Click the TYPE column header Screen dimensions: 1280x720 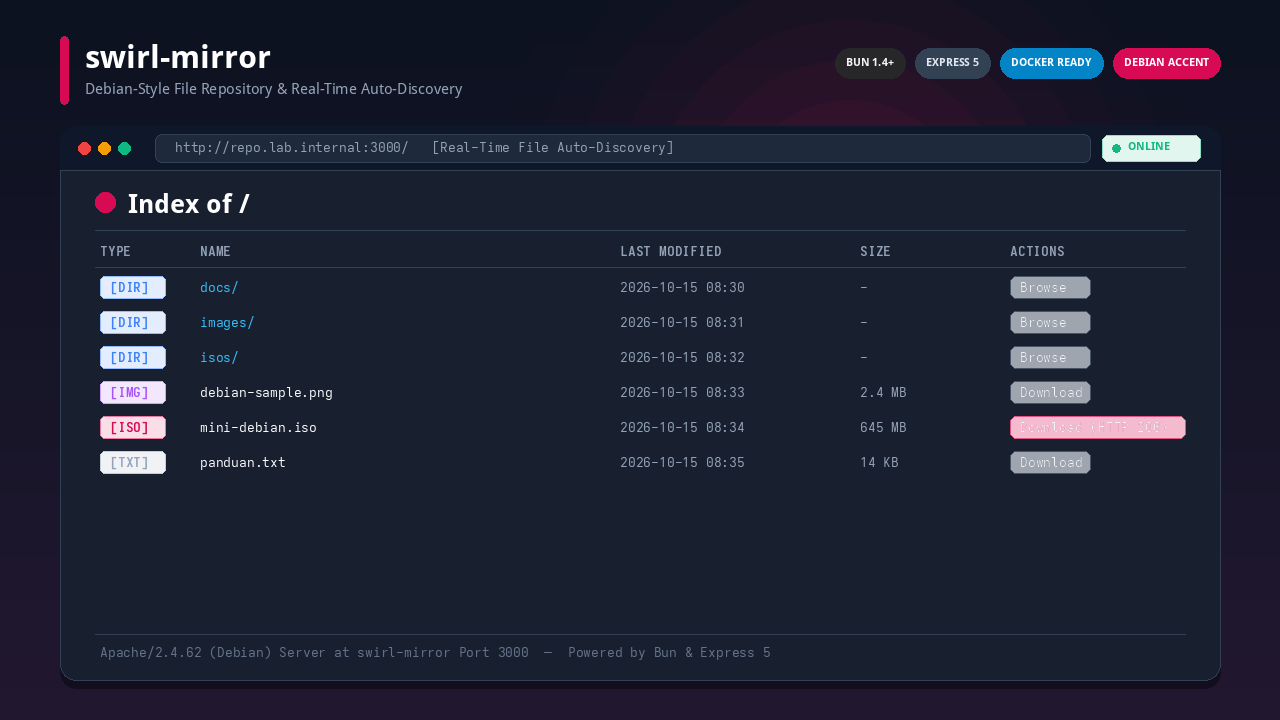click(x=115, y=252)
